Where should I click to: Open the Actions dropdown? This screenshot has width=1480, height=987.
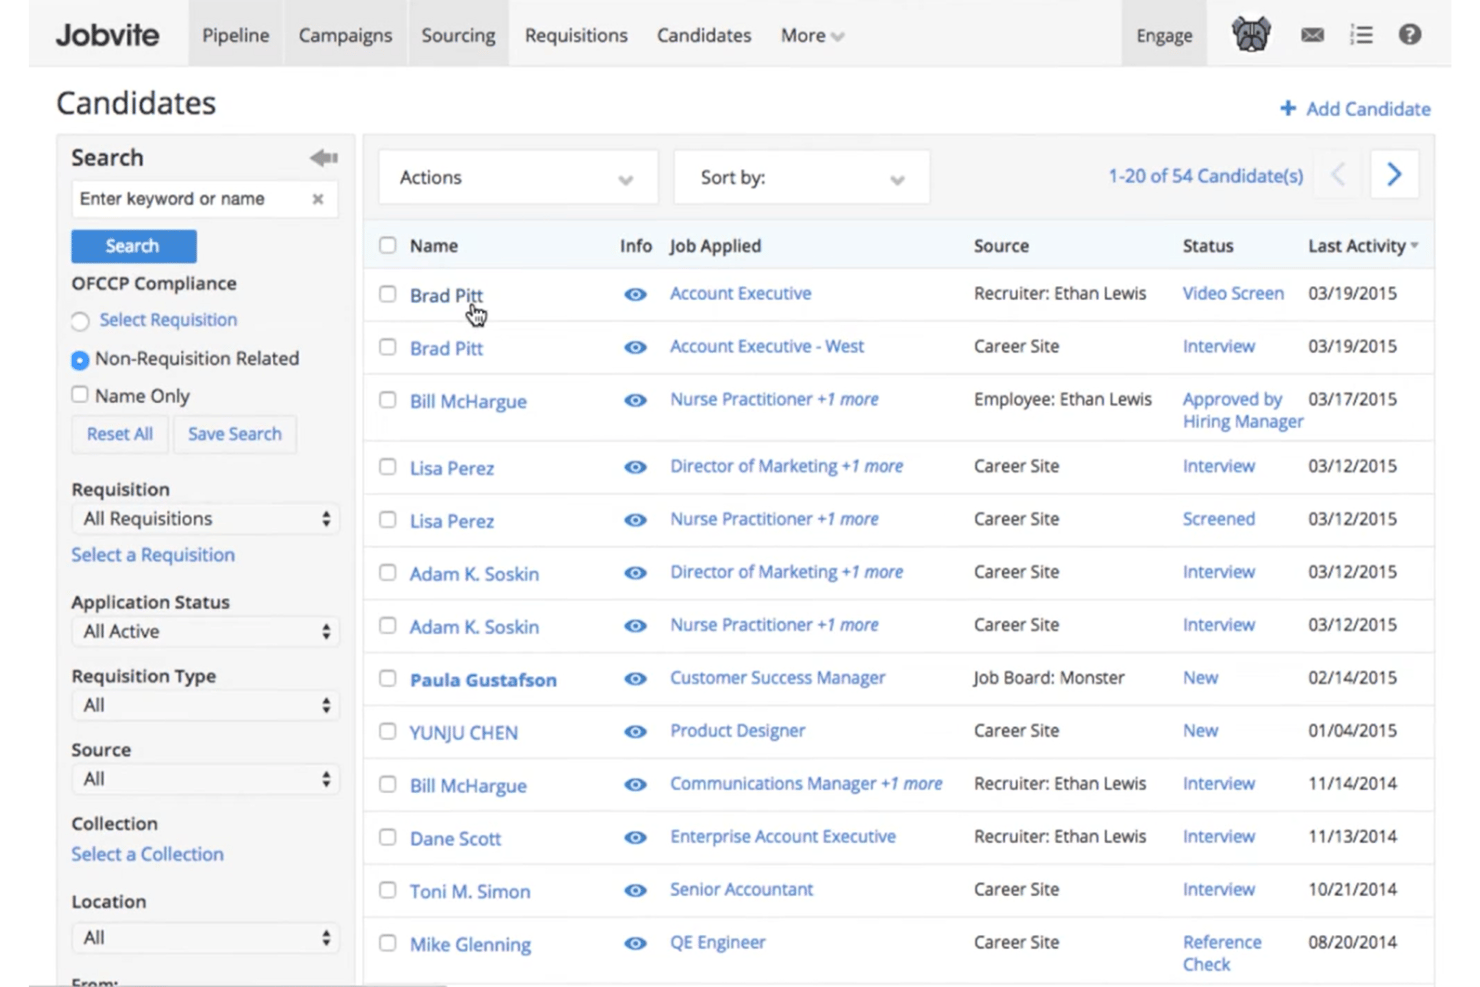tap(518, 177)
